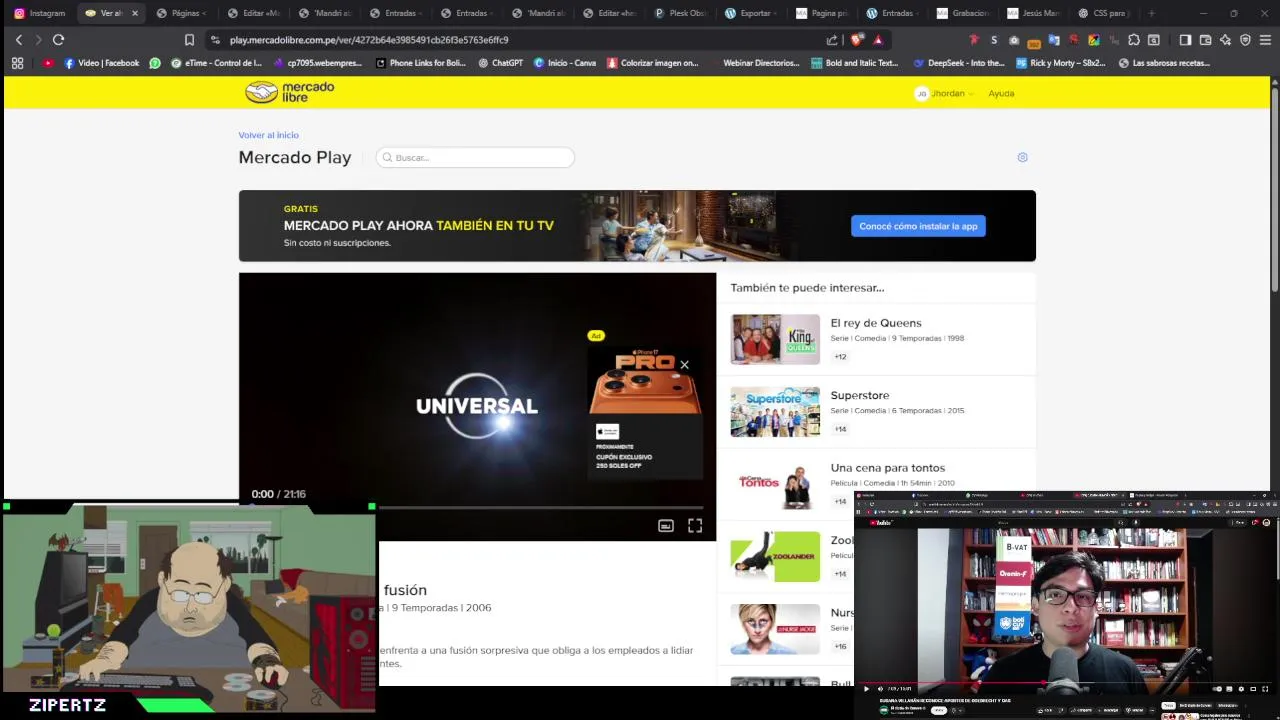Screen dimensions: 1280x720
Task: Click 'Conocé cómo instalar la app' button
Action: click(x=918, y=226)
